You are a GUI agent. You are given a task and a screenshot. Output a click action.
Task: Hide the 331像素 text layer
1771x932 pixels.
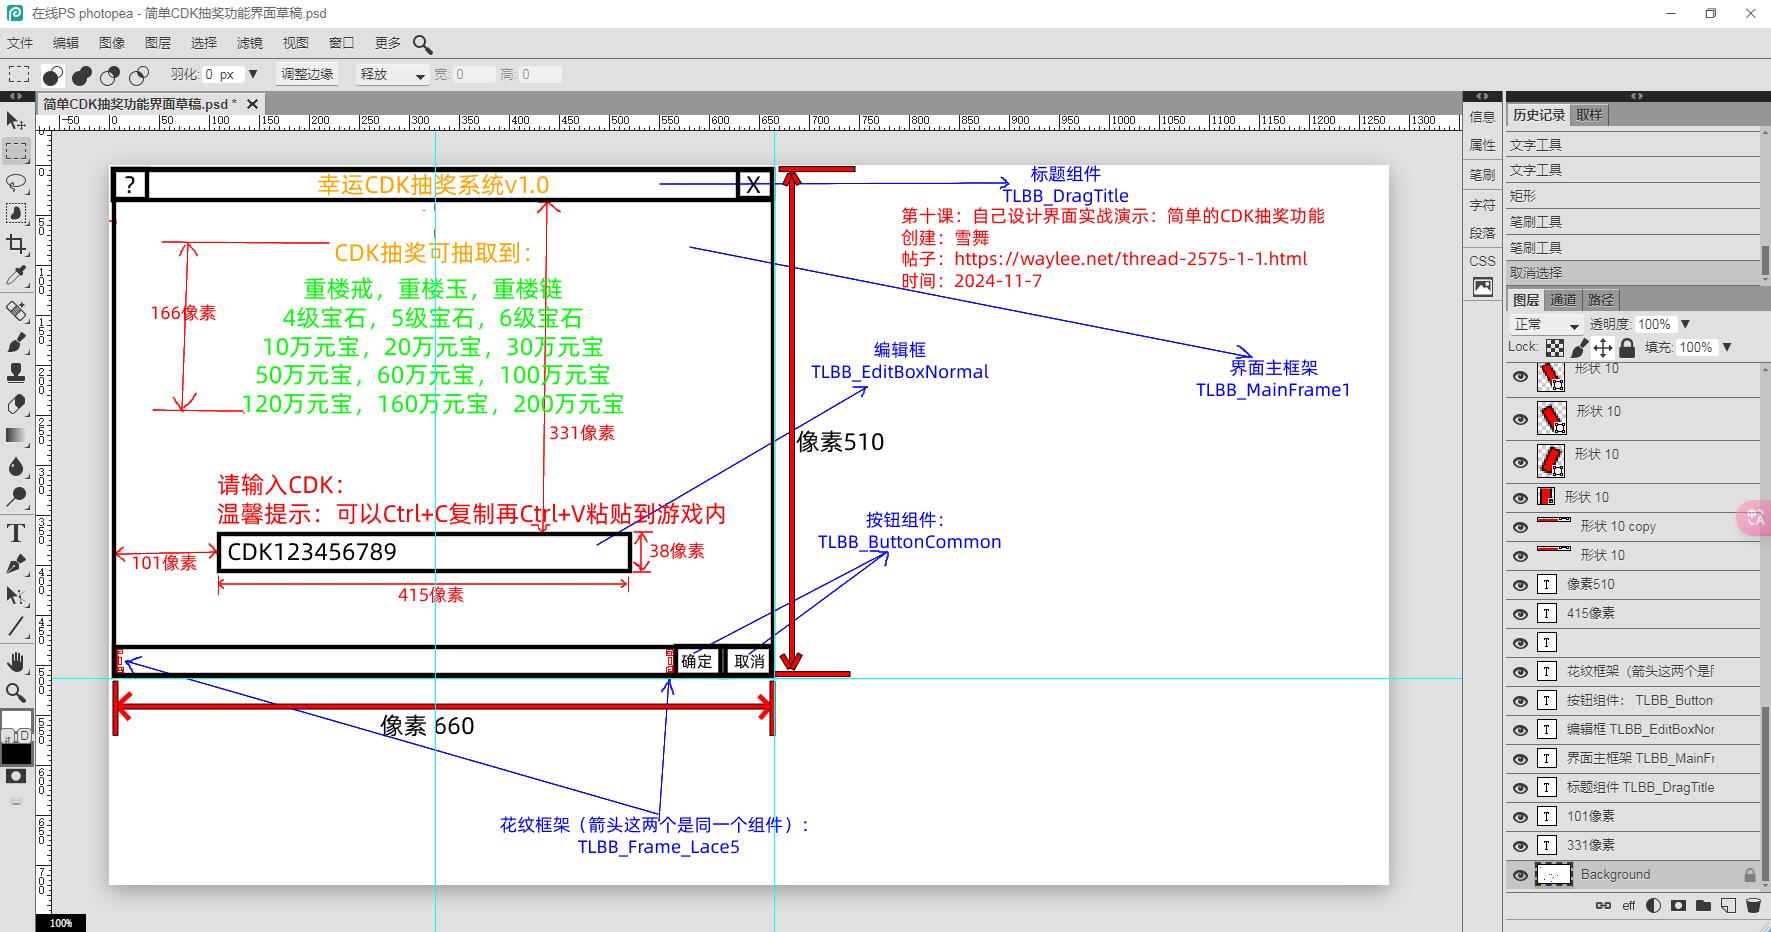1520,846
